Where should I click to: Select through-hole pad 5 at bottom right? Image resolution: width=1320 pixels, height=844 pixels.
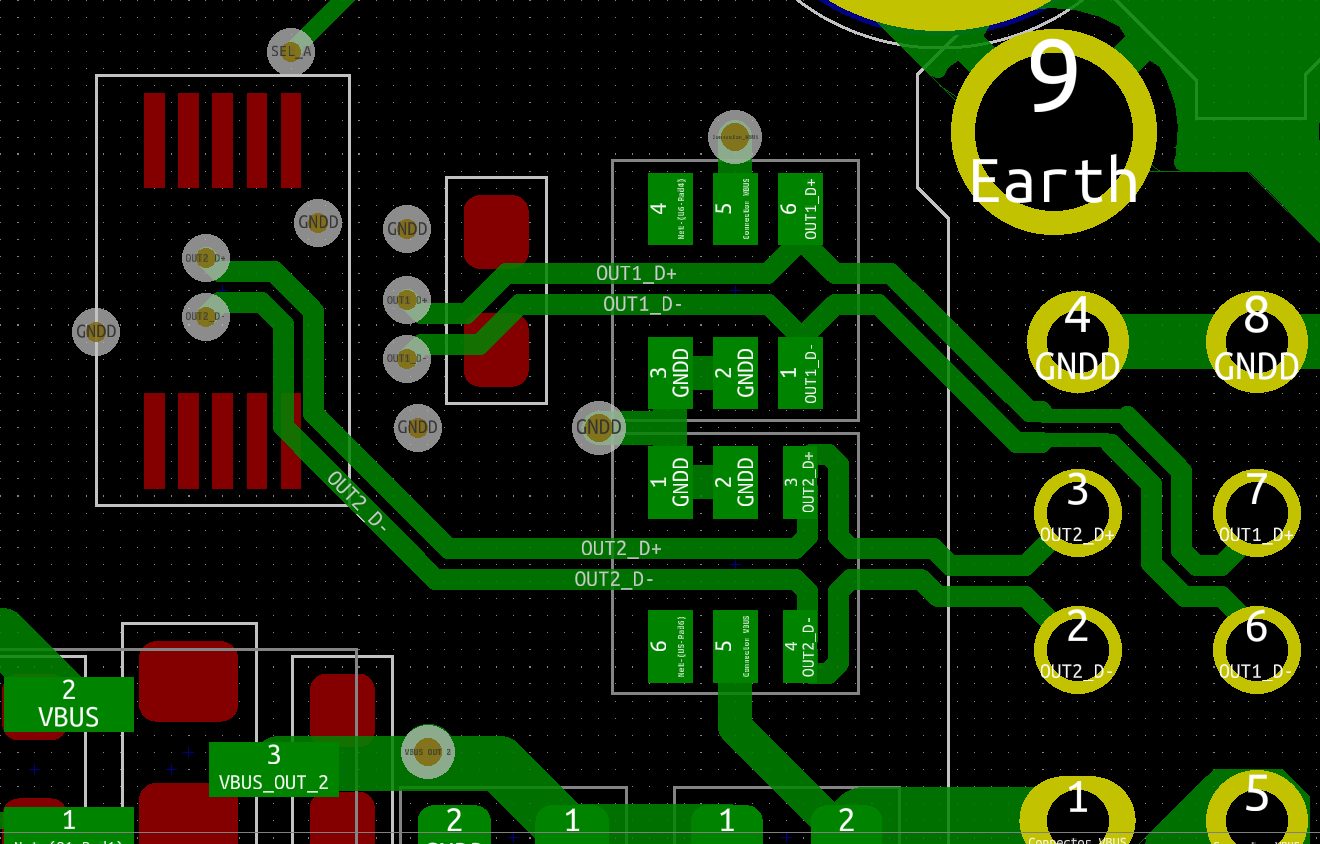[x=1257, y=808]
